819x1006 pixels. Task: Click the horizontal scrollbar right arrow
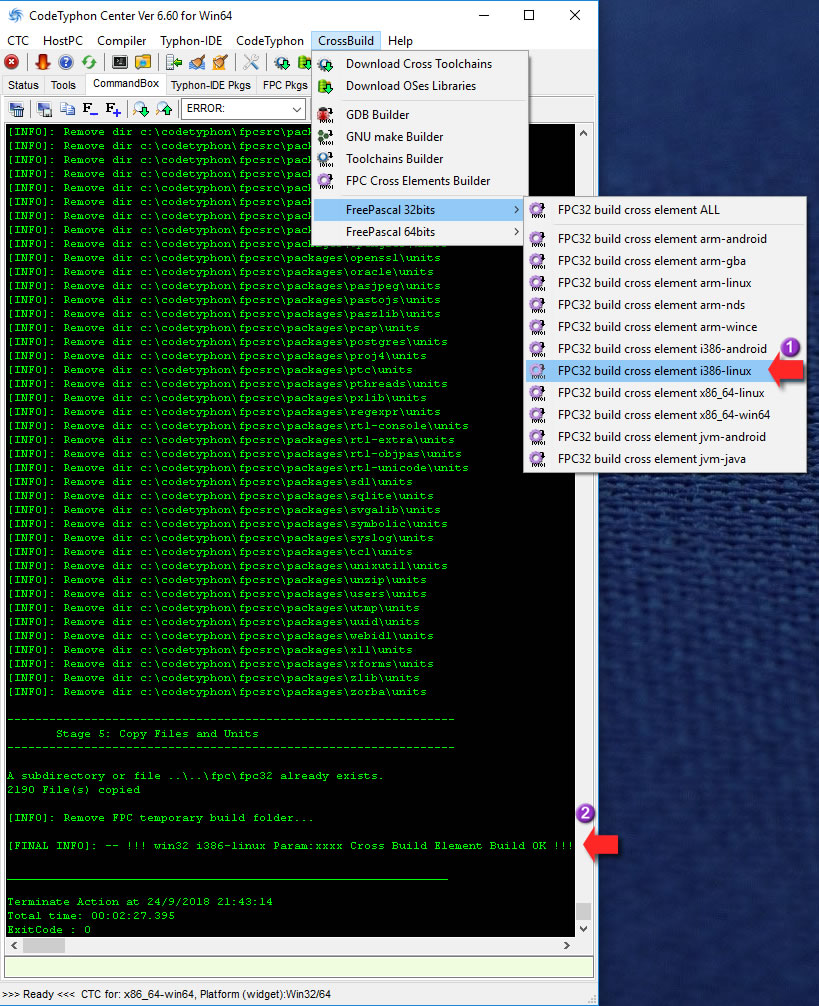(x=567, y=945)
